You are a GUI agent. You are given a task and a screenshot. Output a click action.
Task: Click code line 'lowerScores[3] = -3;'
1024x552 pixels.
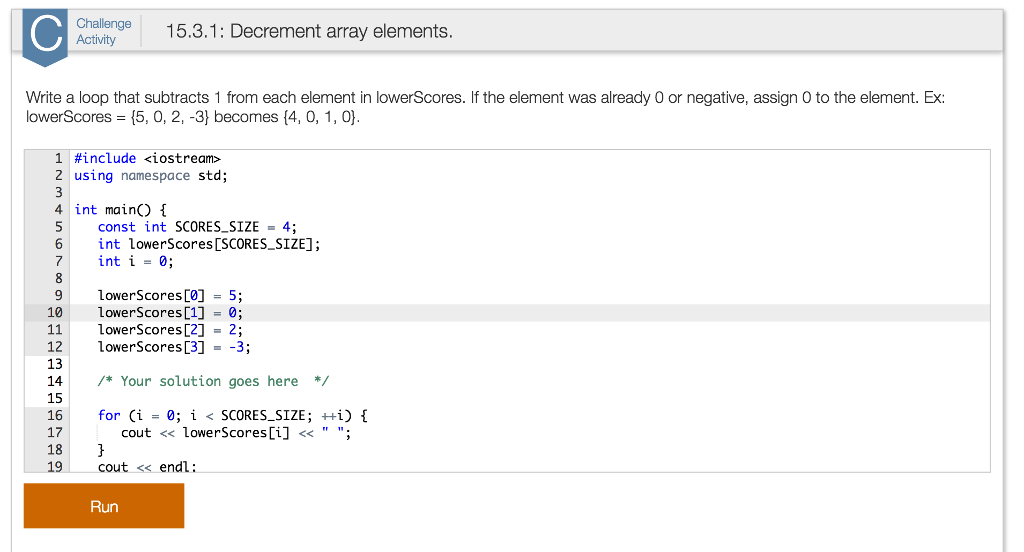coord(174,347)
